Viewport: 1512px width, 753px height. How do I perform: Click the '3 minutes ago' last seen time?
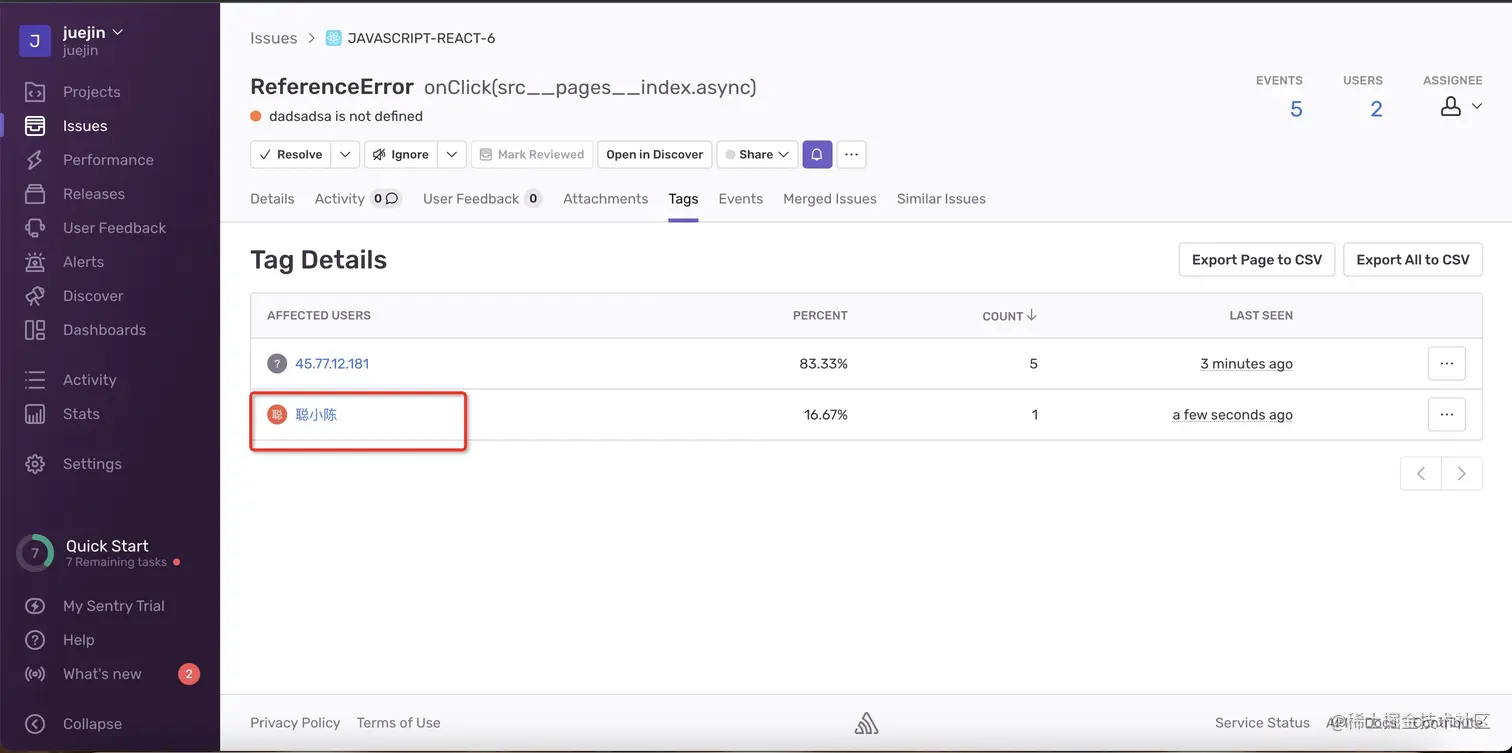1246,364
